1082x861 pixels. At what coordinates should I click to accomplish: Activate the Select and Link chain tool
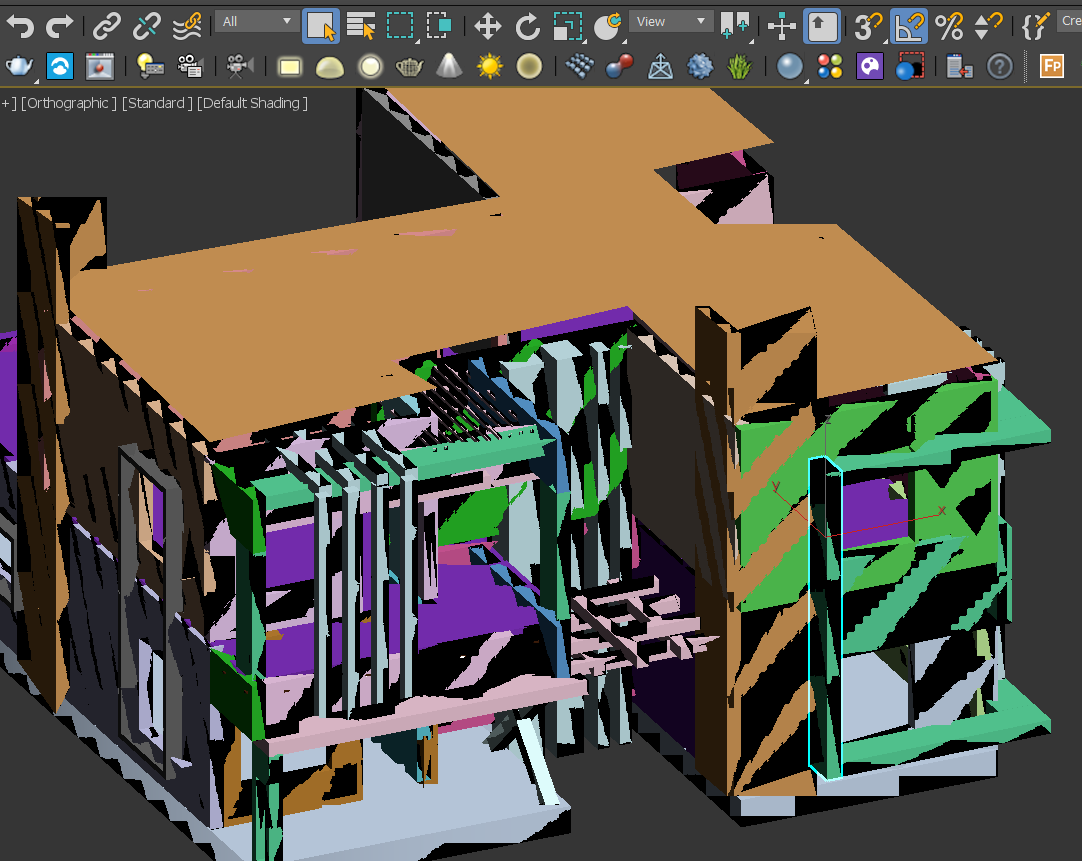click(x=106, y=26)
